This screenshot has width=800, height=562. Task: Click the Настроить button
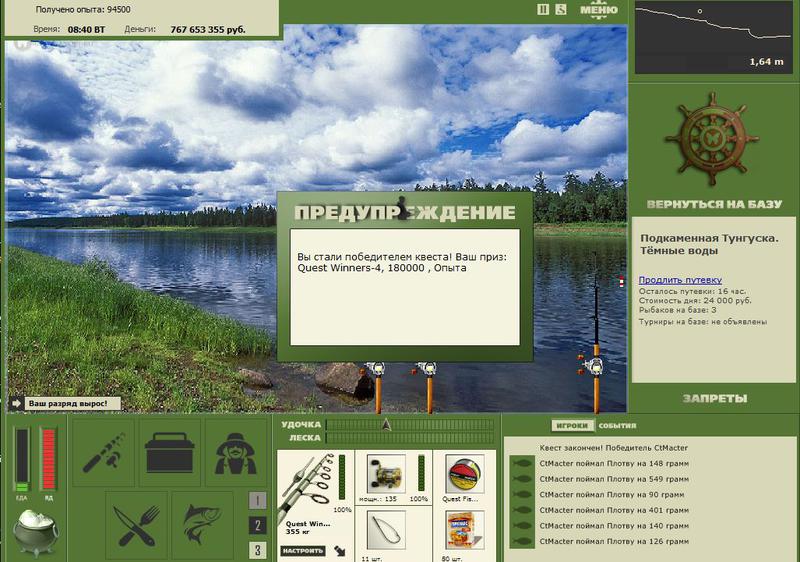point(303,551)
